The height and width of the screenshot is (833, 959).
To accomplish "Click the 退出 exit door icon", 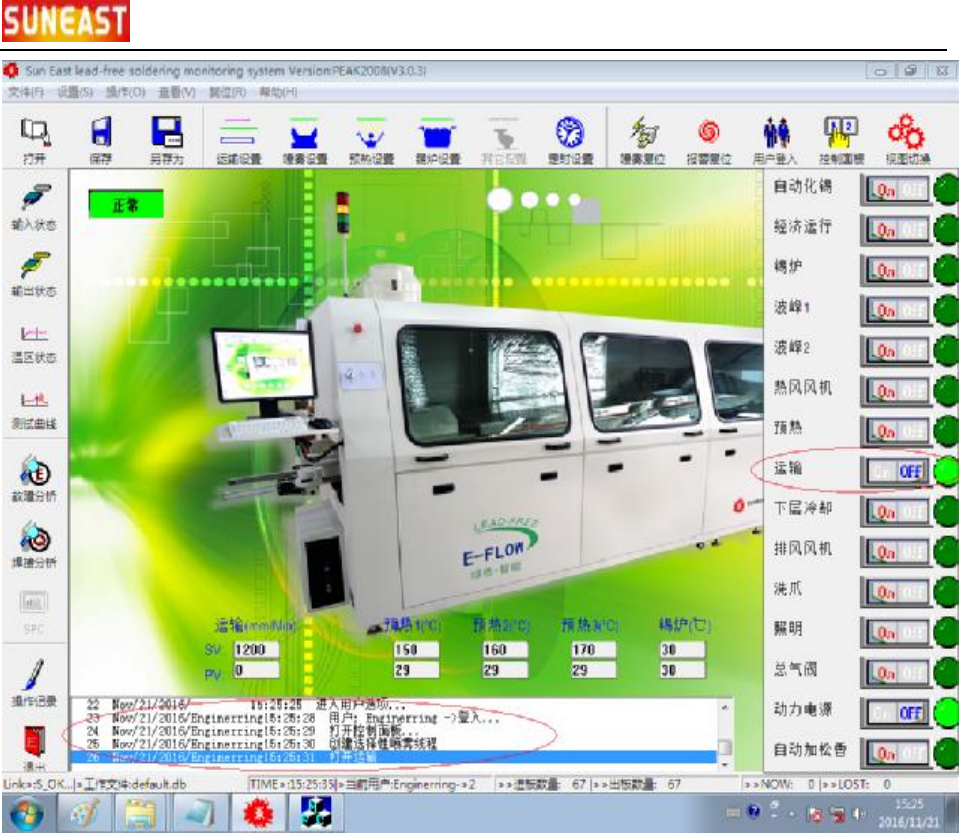I will coord(34,746).
